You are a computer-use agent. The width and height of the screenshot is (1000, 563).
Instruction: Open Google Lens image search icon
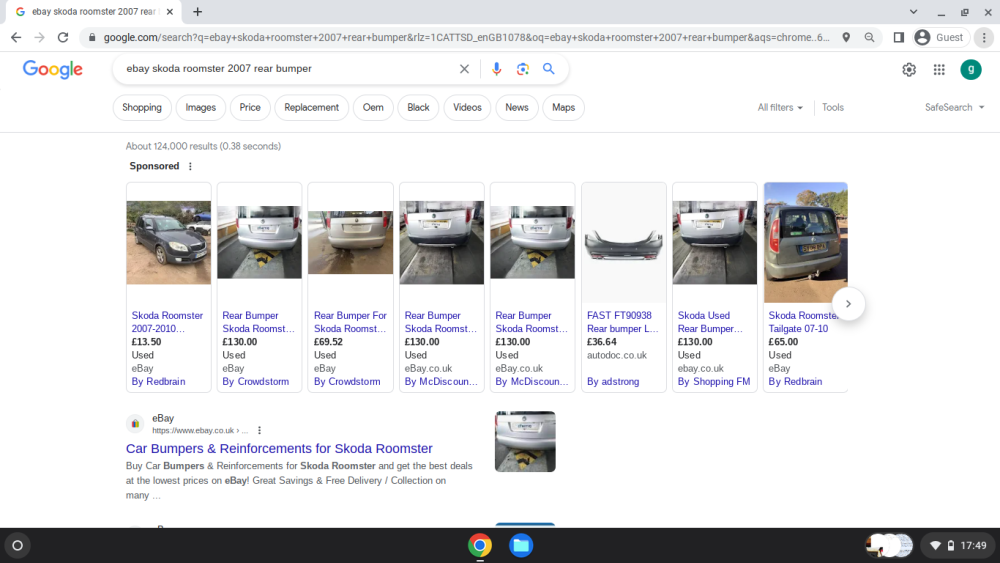click(x=523, y=69)
